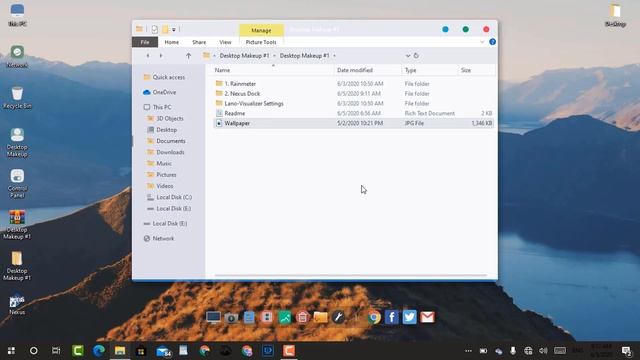Click the camera icon in the dock

[231, 318]
